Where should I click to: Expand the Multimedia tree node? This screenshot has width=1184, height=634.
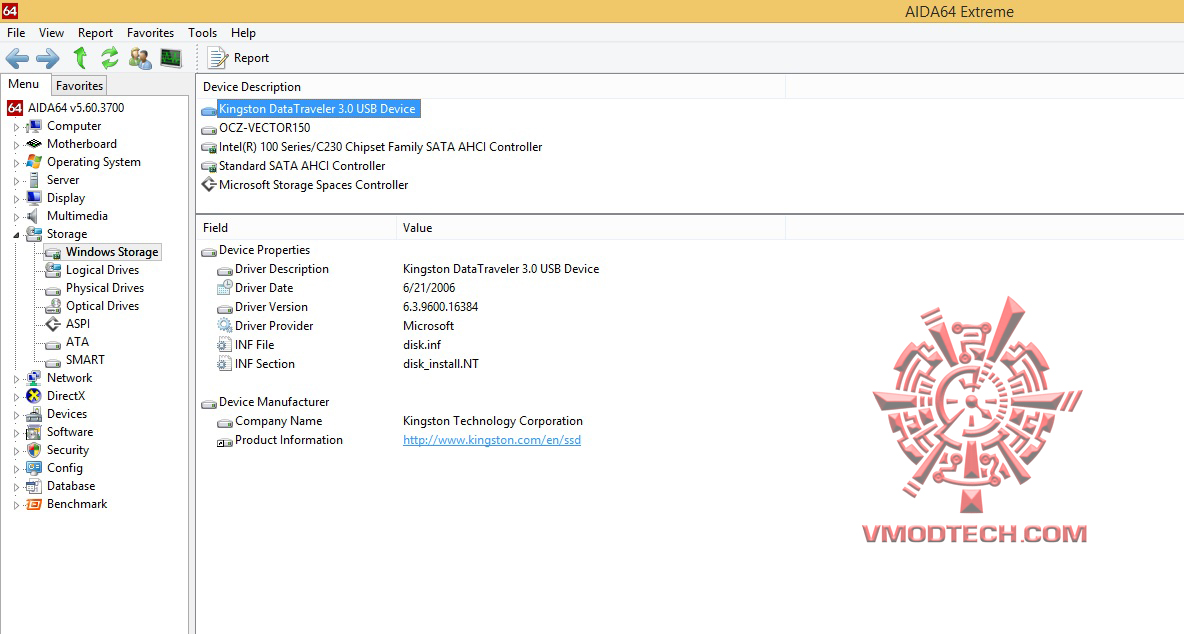pos(16,217)
